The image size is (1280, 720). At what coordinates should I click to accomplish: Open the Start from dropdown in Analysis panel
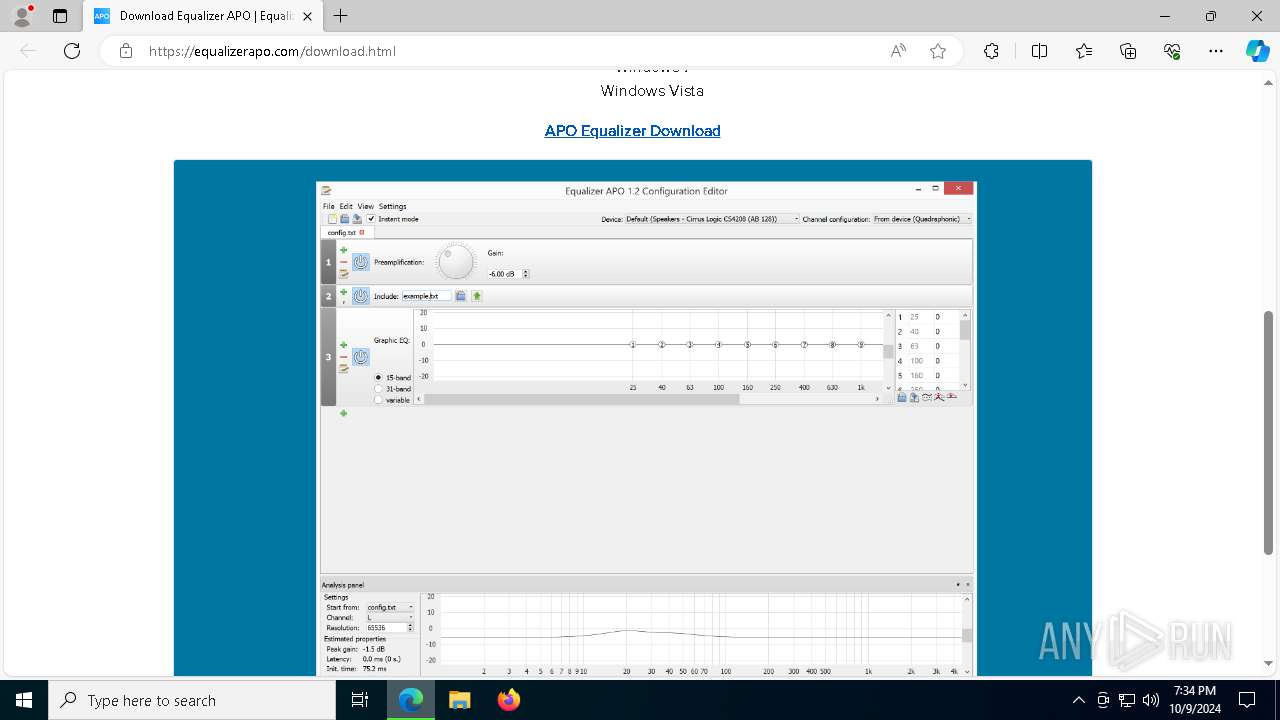(x=389, y=607)
